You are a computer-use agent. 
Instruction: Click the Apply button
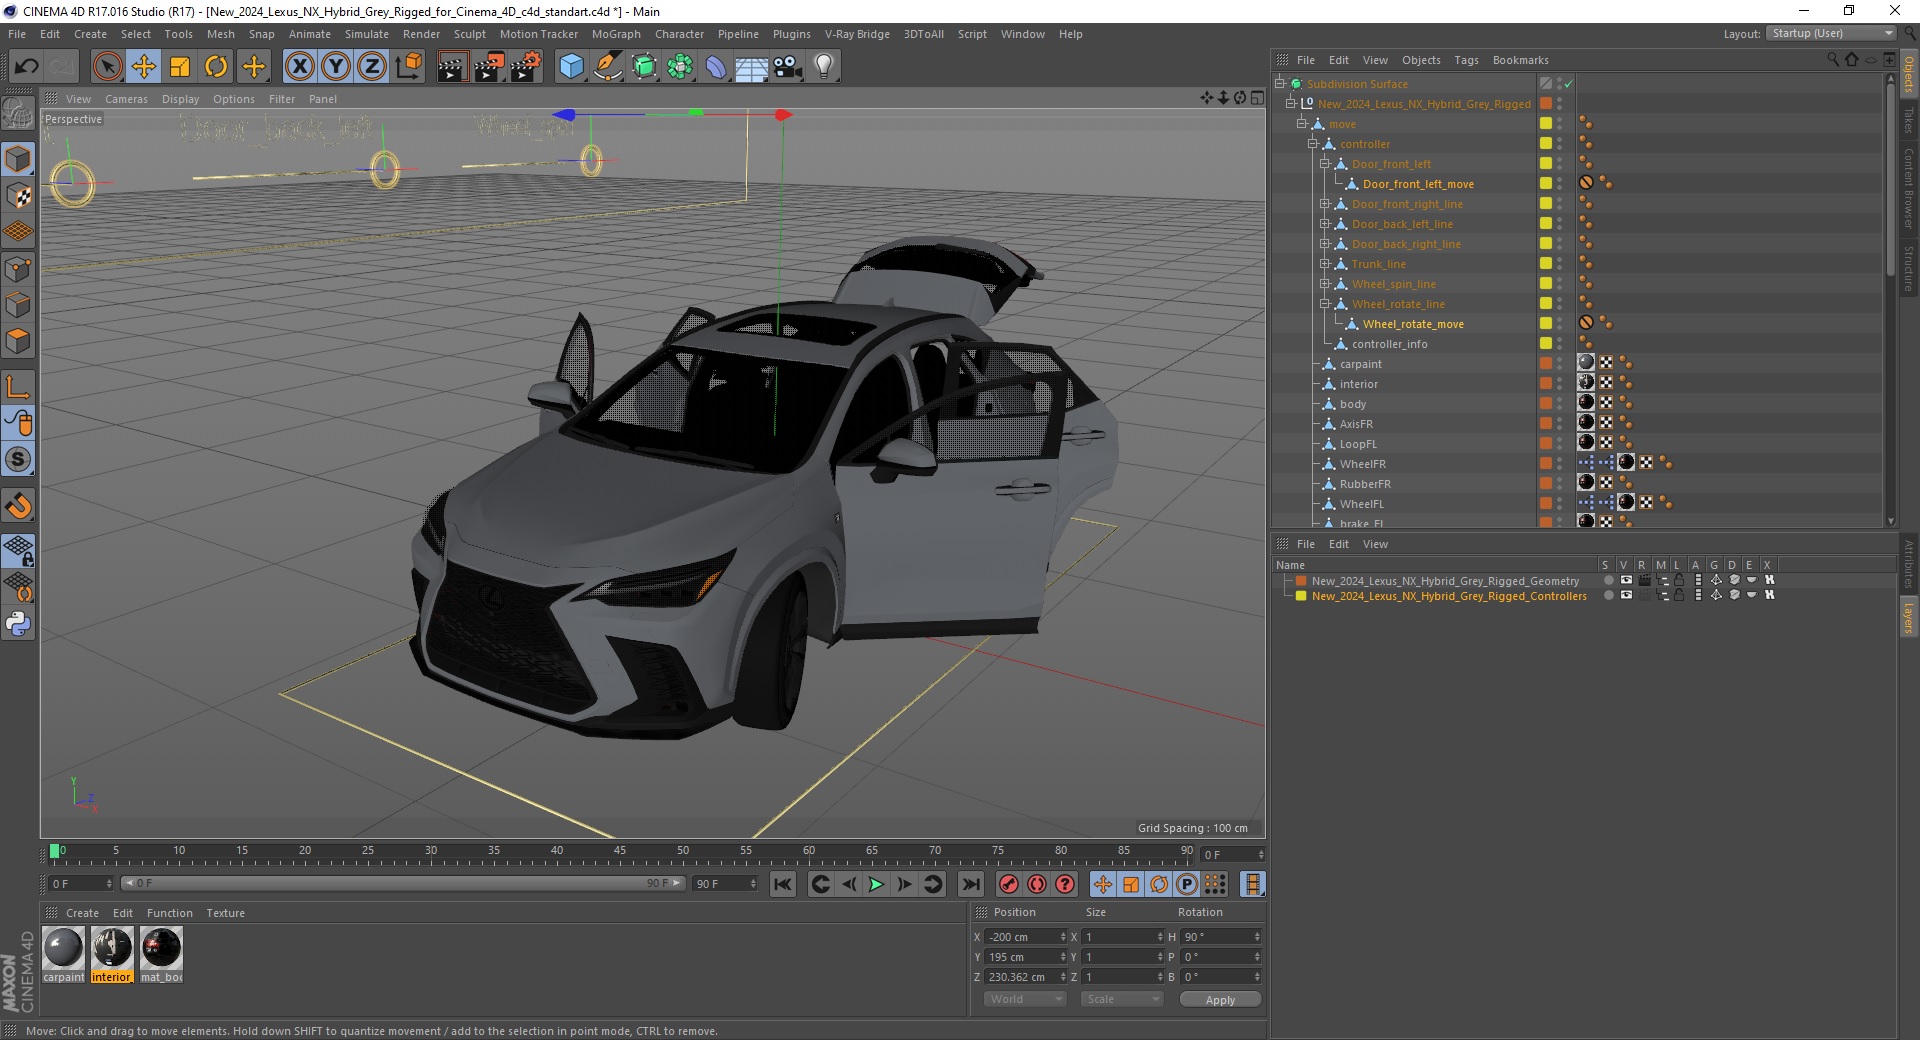click(x=1220, y=999)
